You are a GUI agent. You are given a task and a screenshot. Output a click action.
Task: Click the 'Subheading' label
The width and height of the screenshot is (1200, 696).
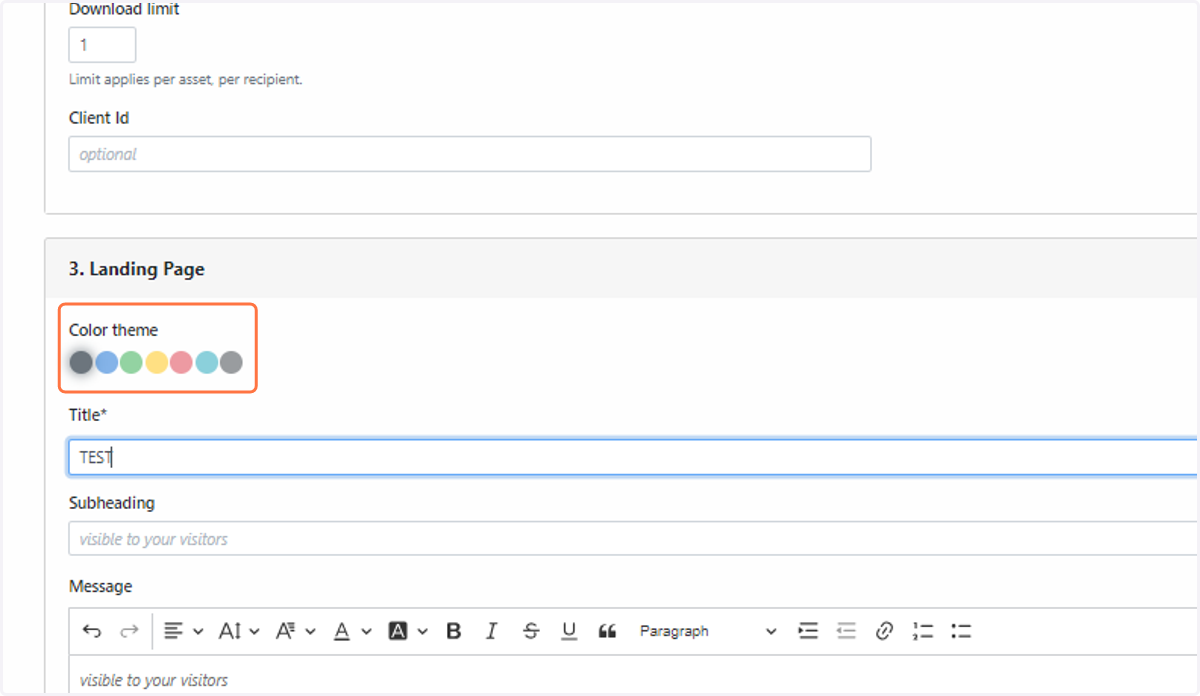[112, 503]
